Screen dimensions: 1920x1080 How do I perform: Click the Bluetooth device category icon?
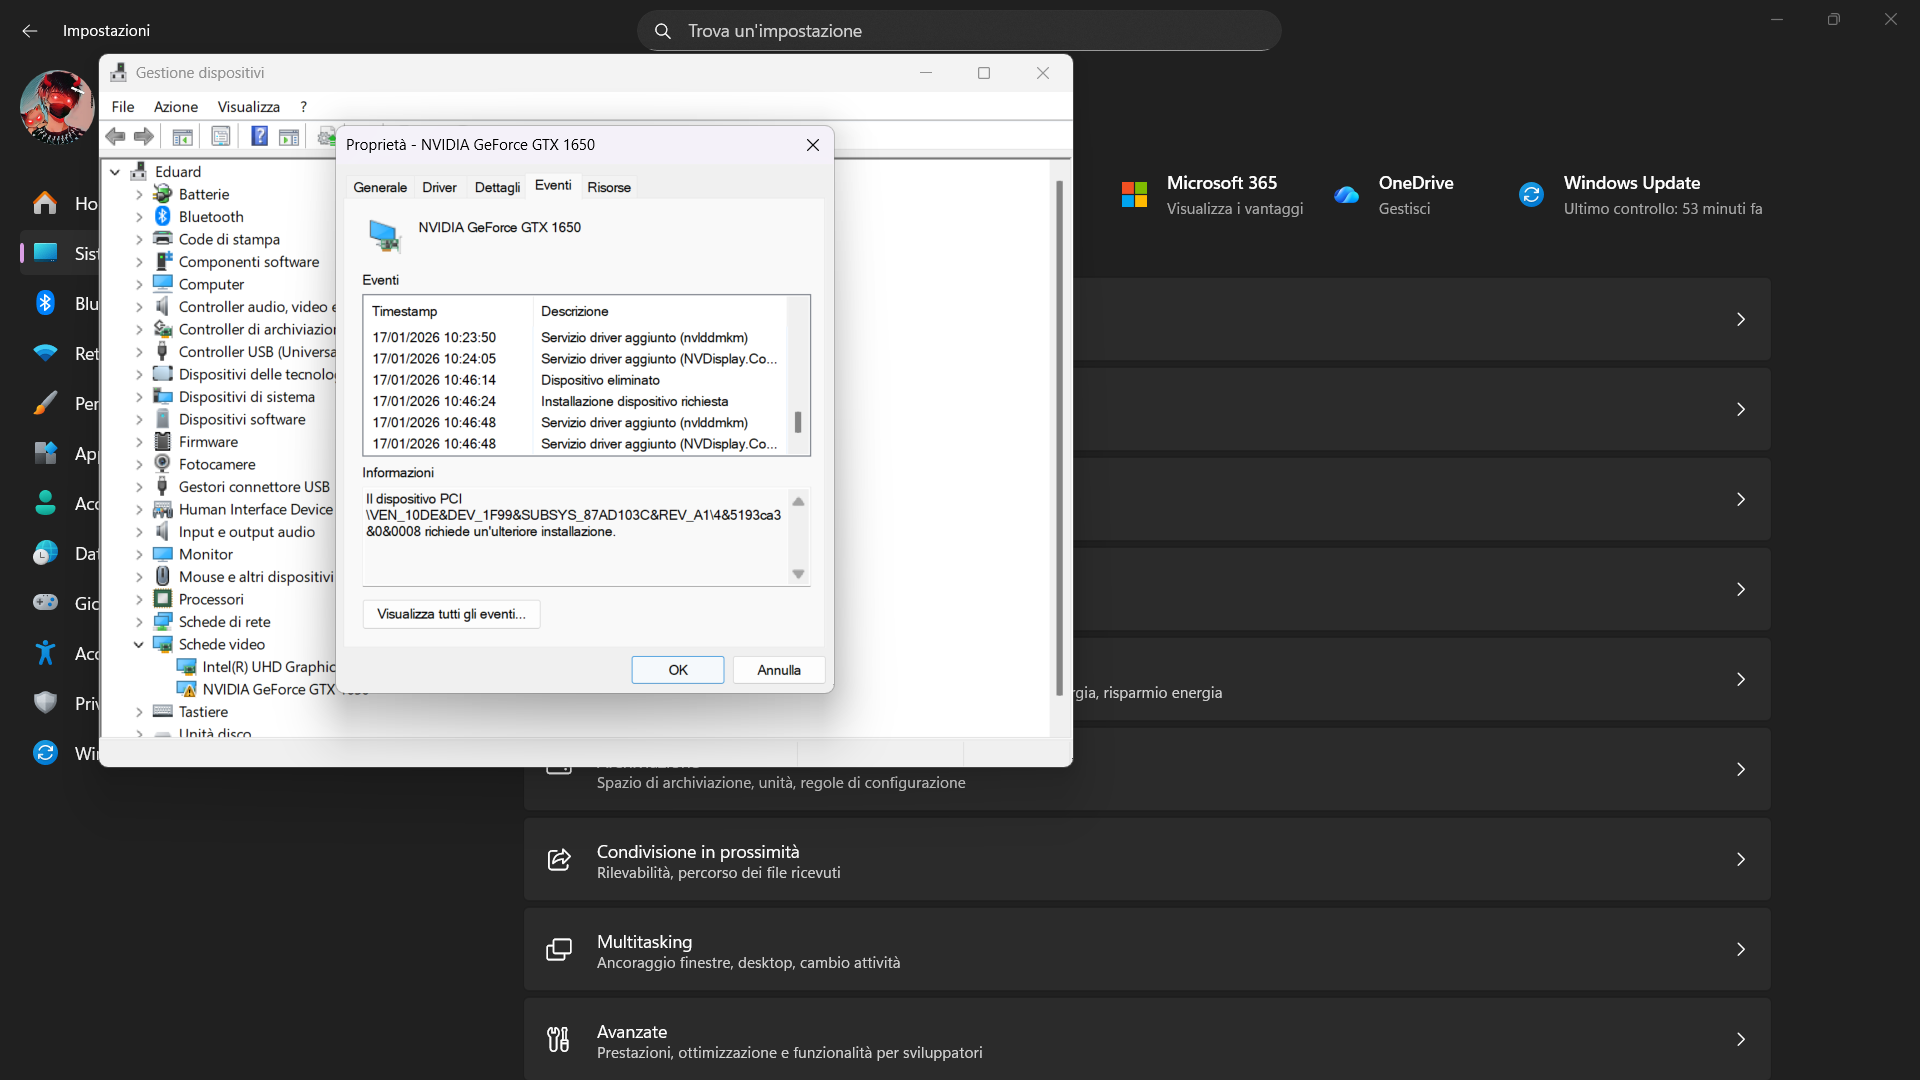pyautogui.click(x=163, y=216)
